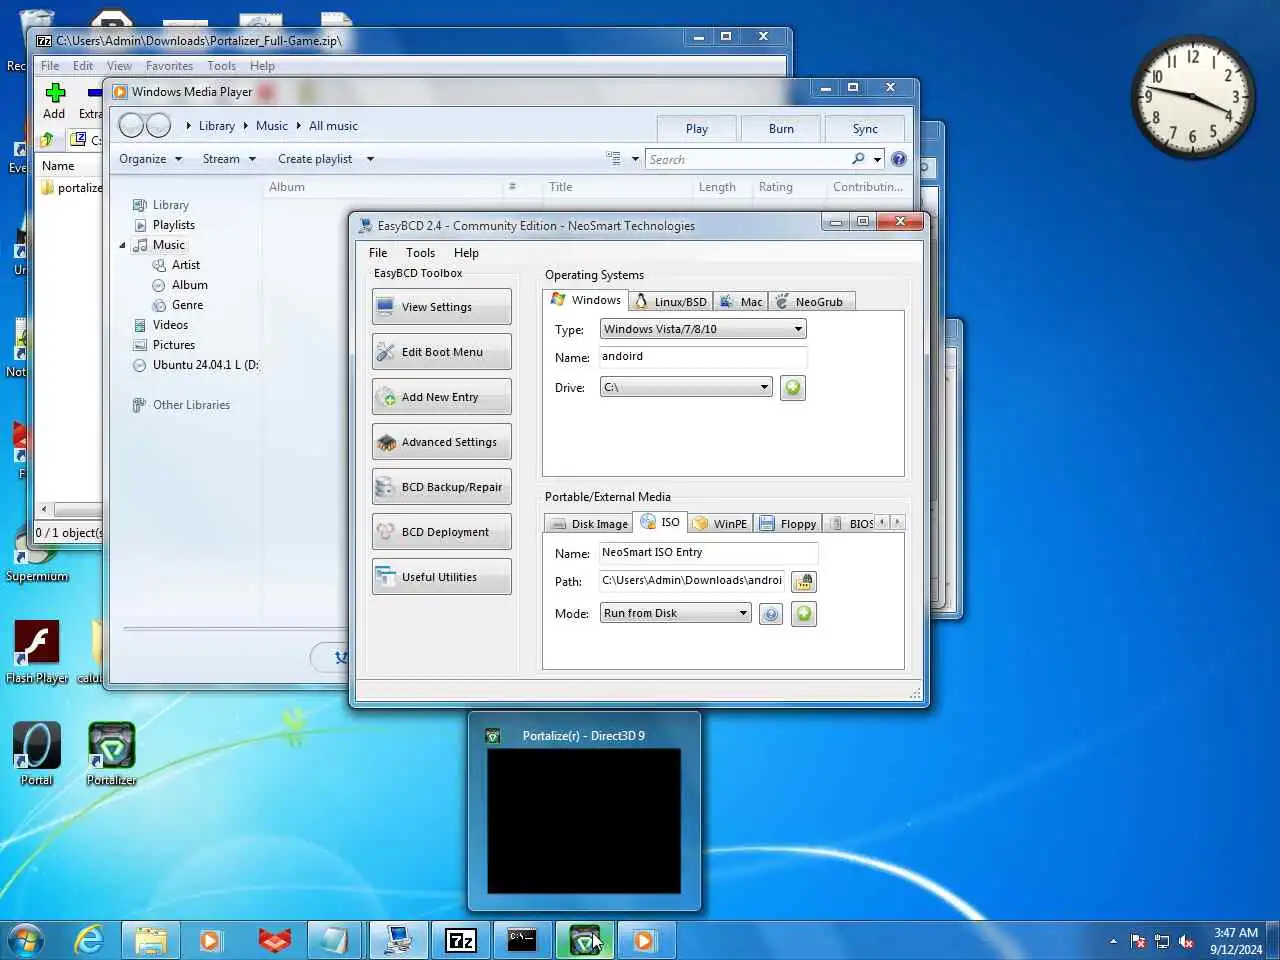1280x960 pixels.
Task: Switch to the Disk Image tab
Action: click(x=589, y=523)
